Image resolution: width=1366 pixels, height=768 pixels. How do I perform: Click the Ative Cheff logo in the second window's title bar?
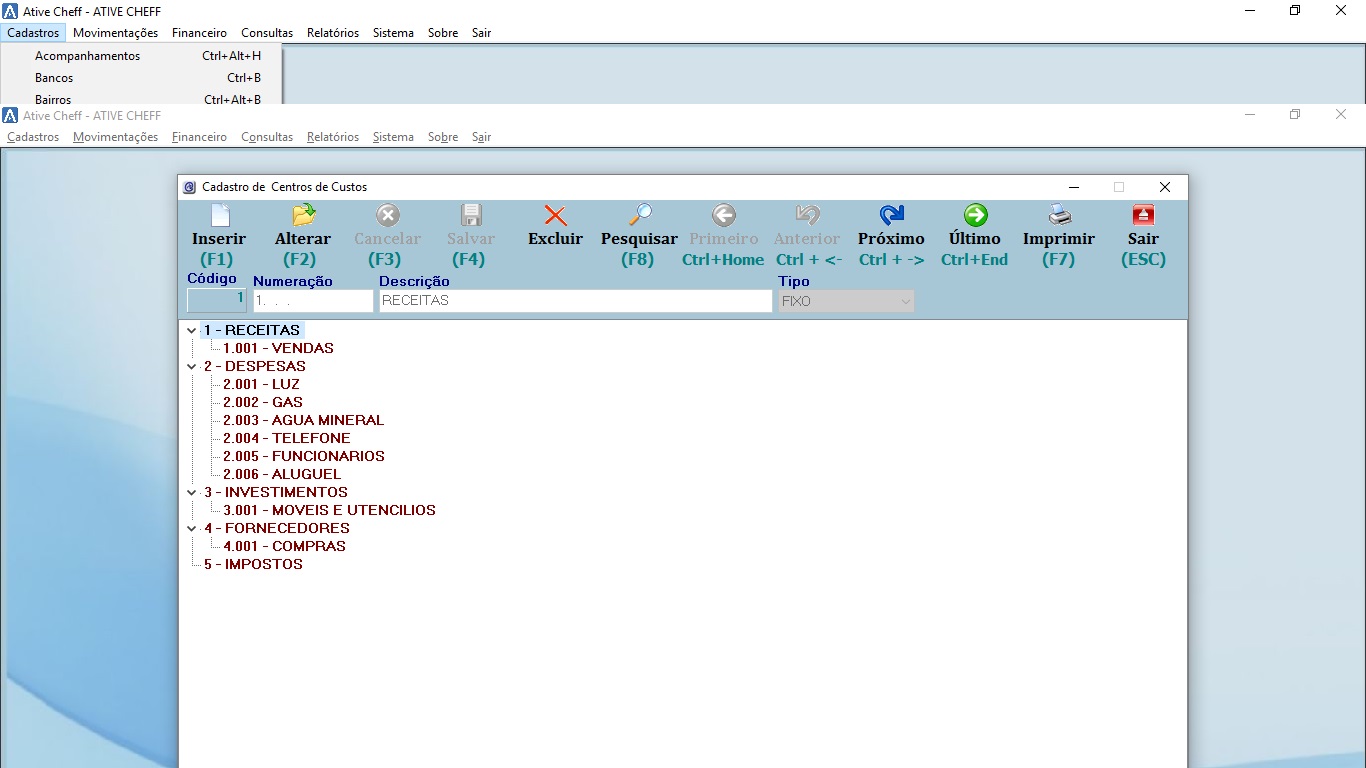pos(10,115)
